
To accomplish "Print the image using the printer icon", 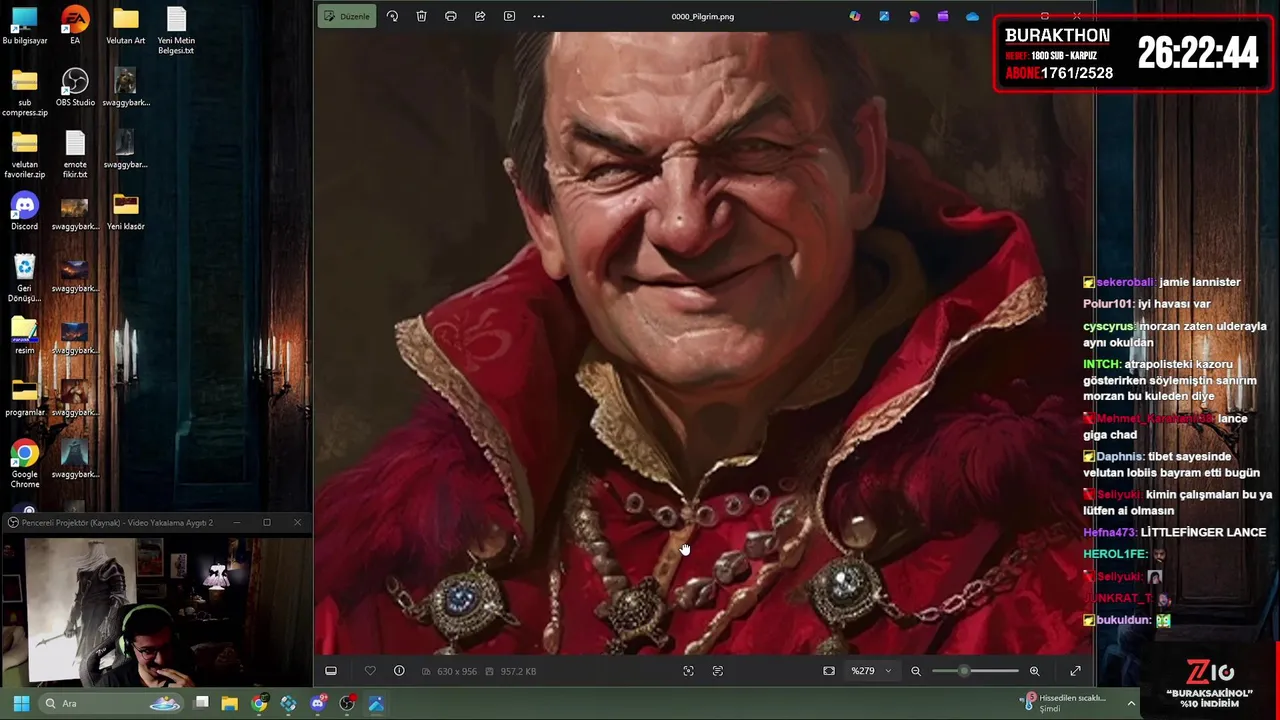I will click(x=451, y=16).
